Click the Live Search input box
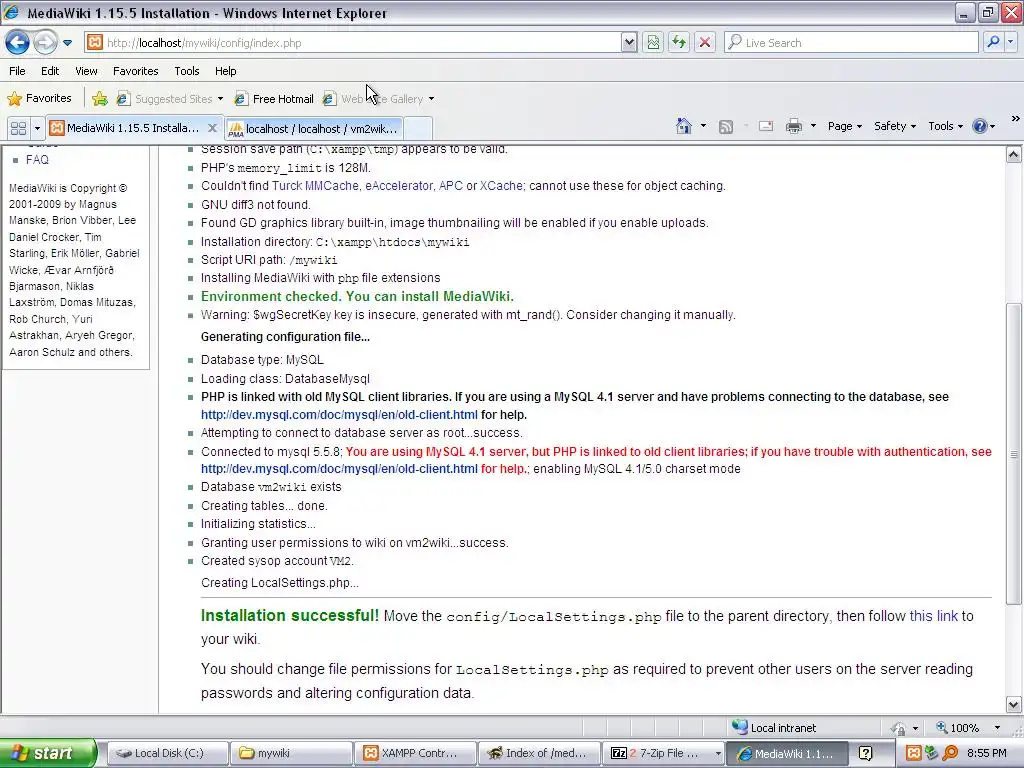The width and height of the screenshot is (1024, 768). point(851,43)
